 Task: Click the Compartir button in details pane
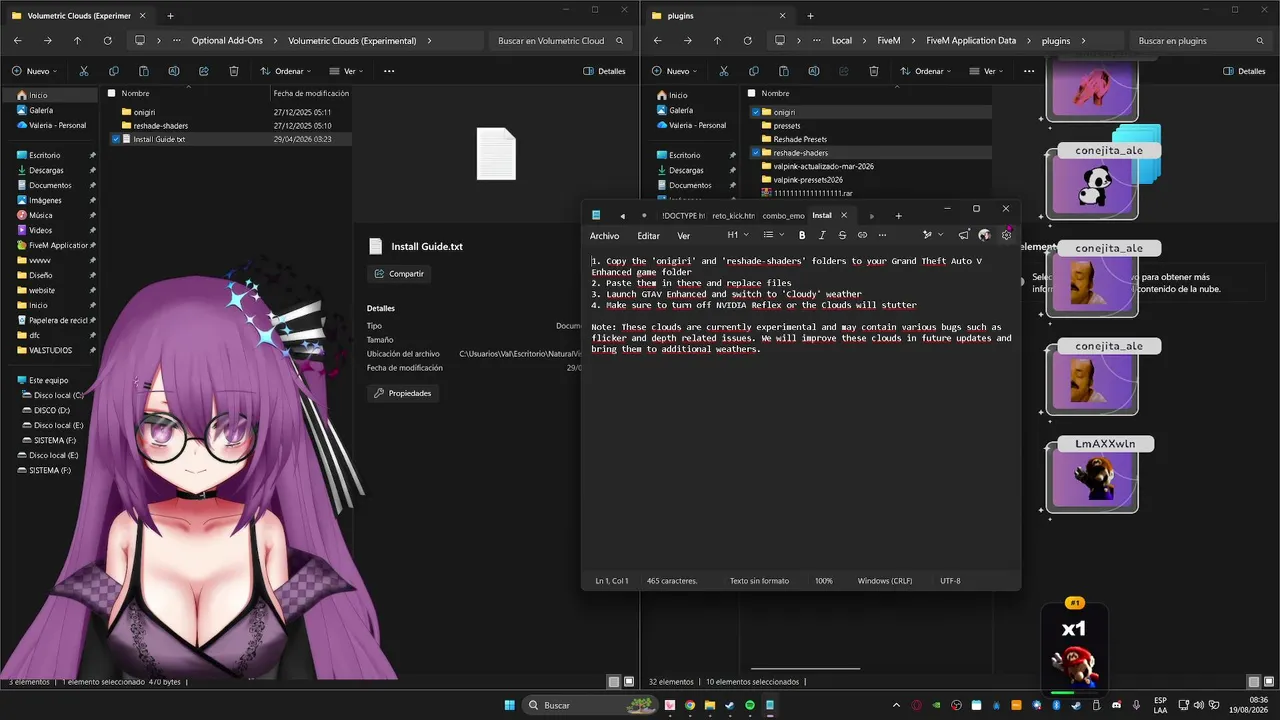399,274
